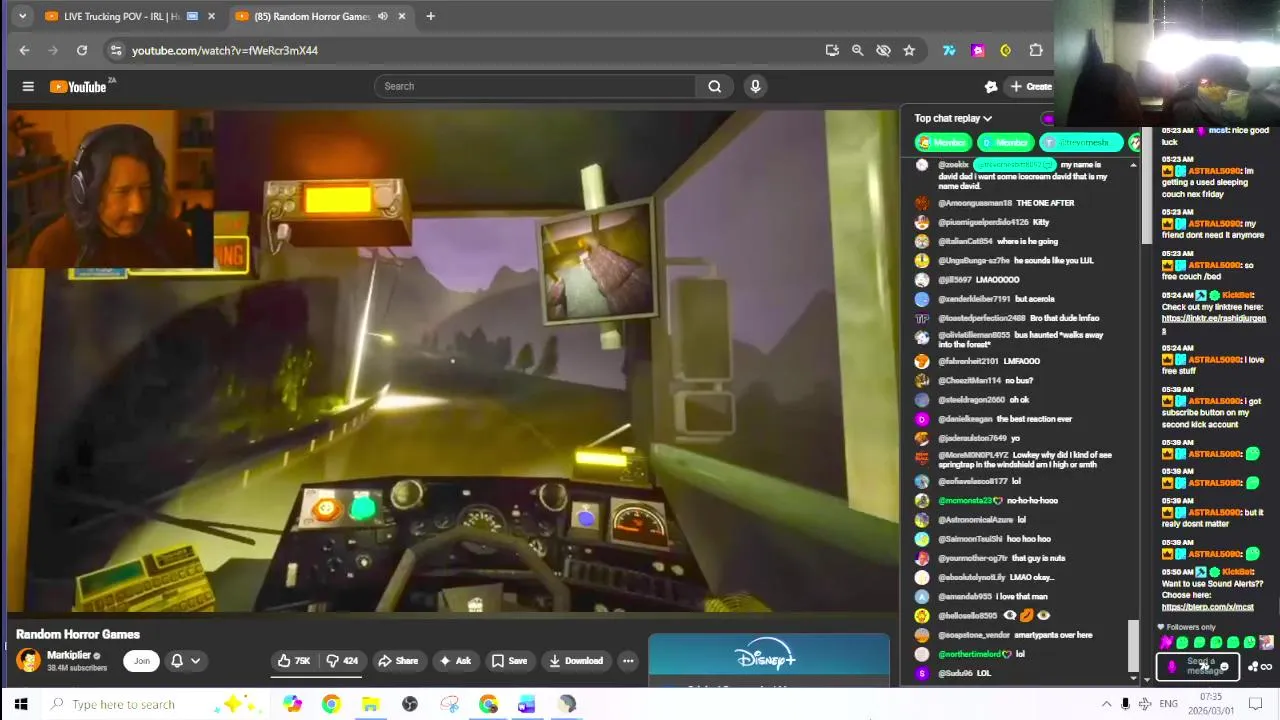Screen dimensions: 1280x720
Task: Go to the YouTube home logo
Action: pyautogui.click(x=79, y=87)
